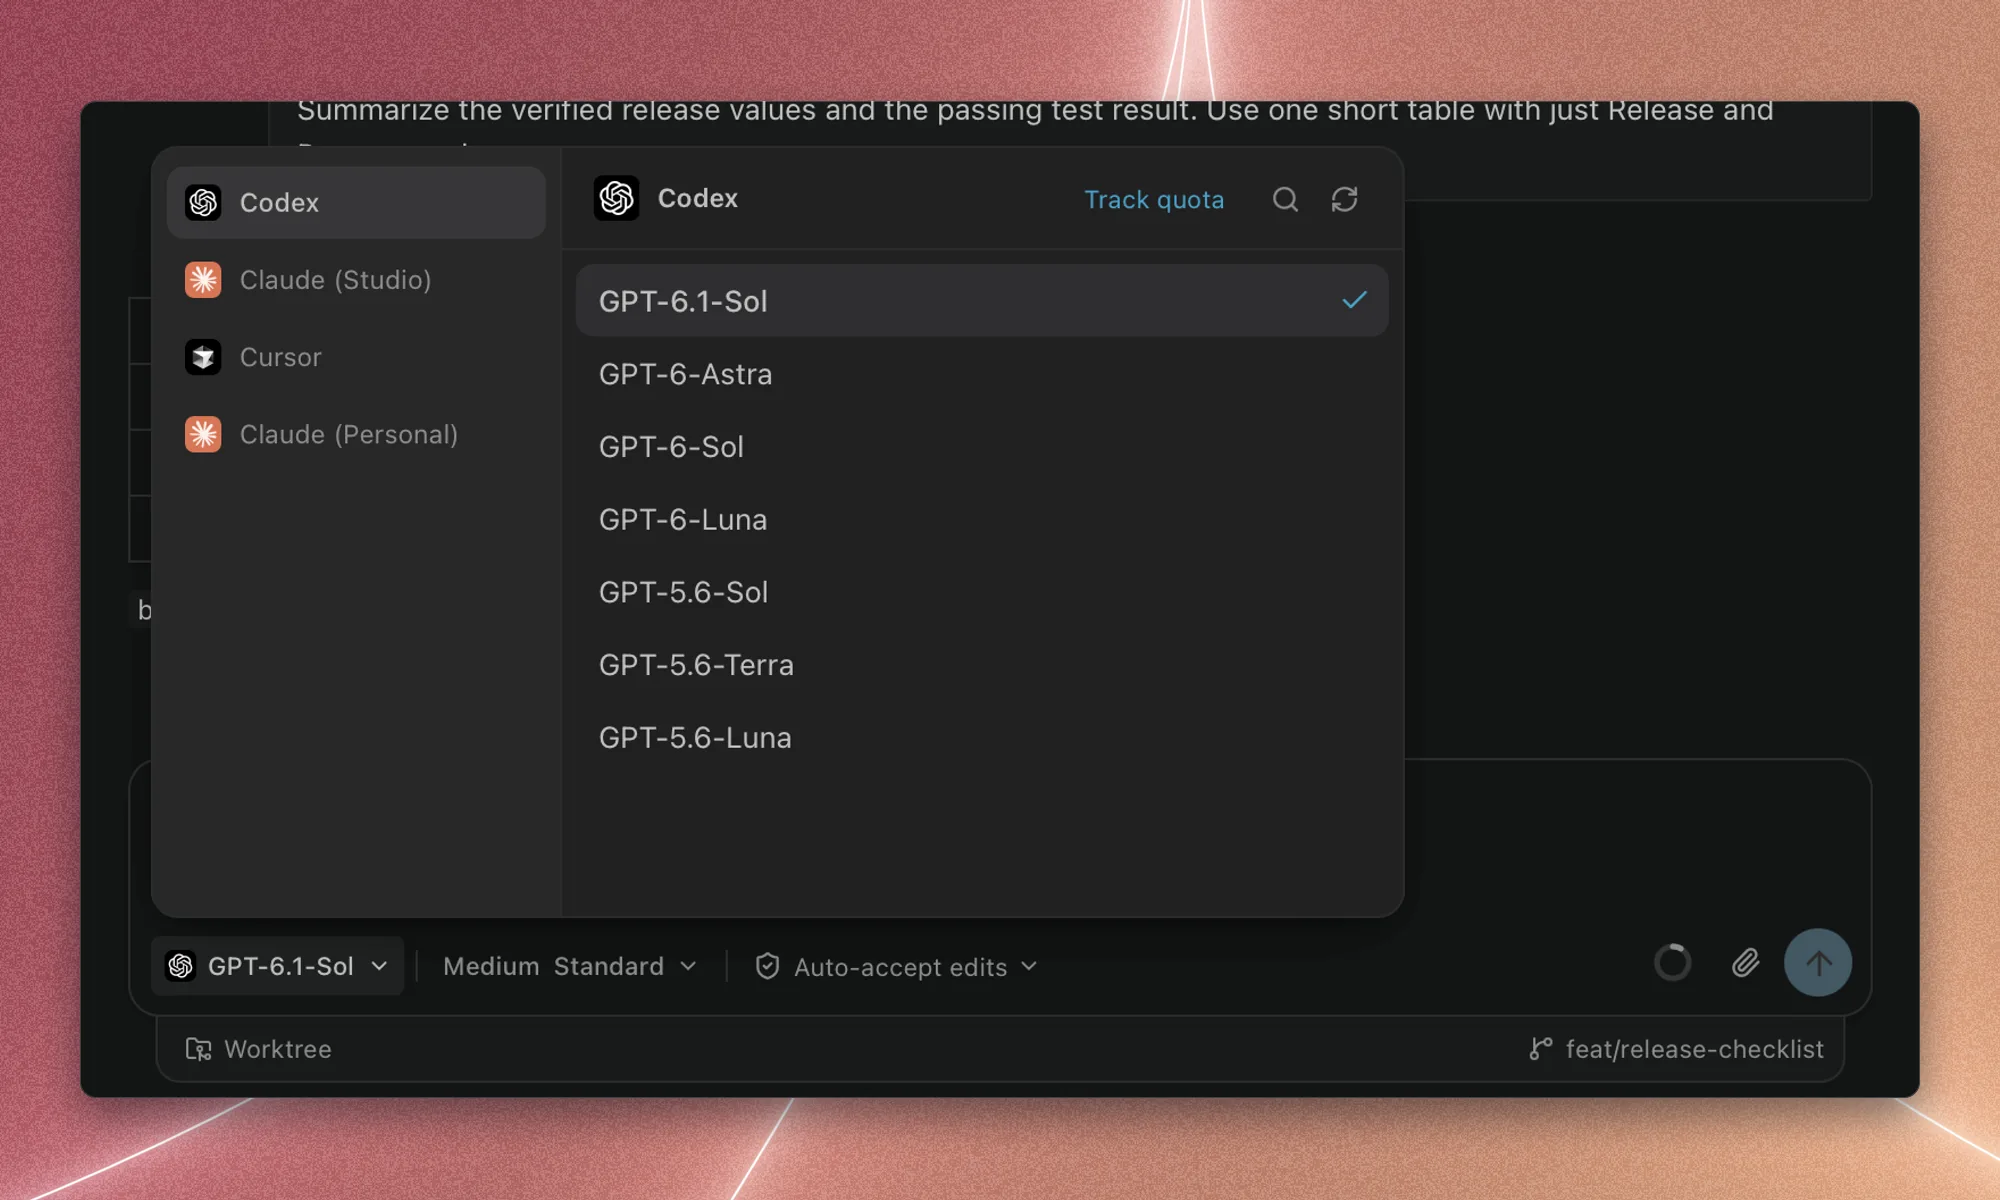2000x1200 pixels.
Task: Pick the GPT-5.6-Sol model
Action: (x=982, y=592)
